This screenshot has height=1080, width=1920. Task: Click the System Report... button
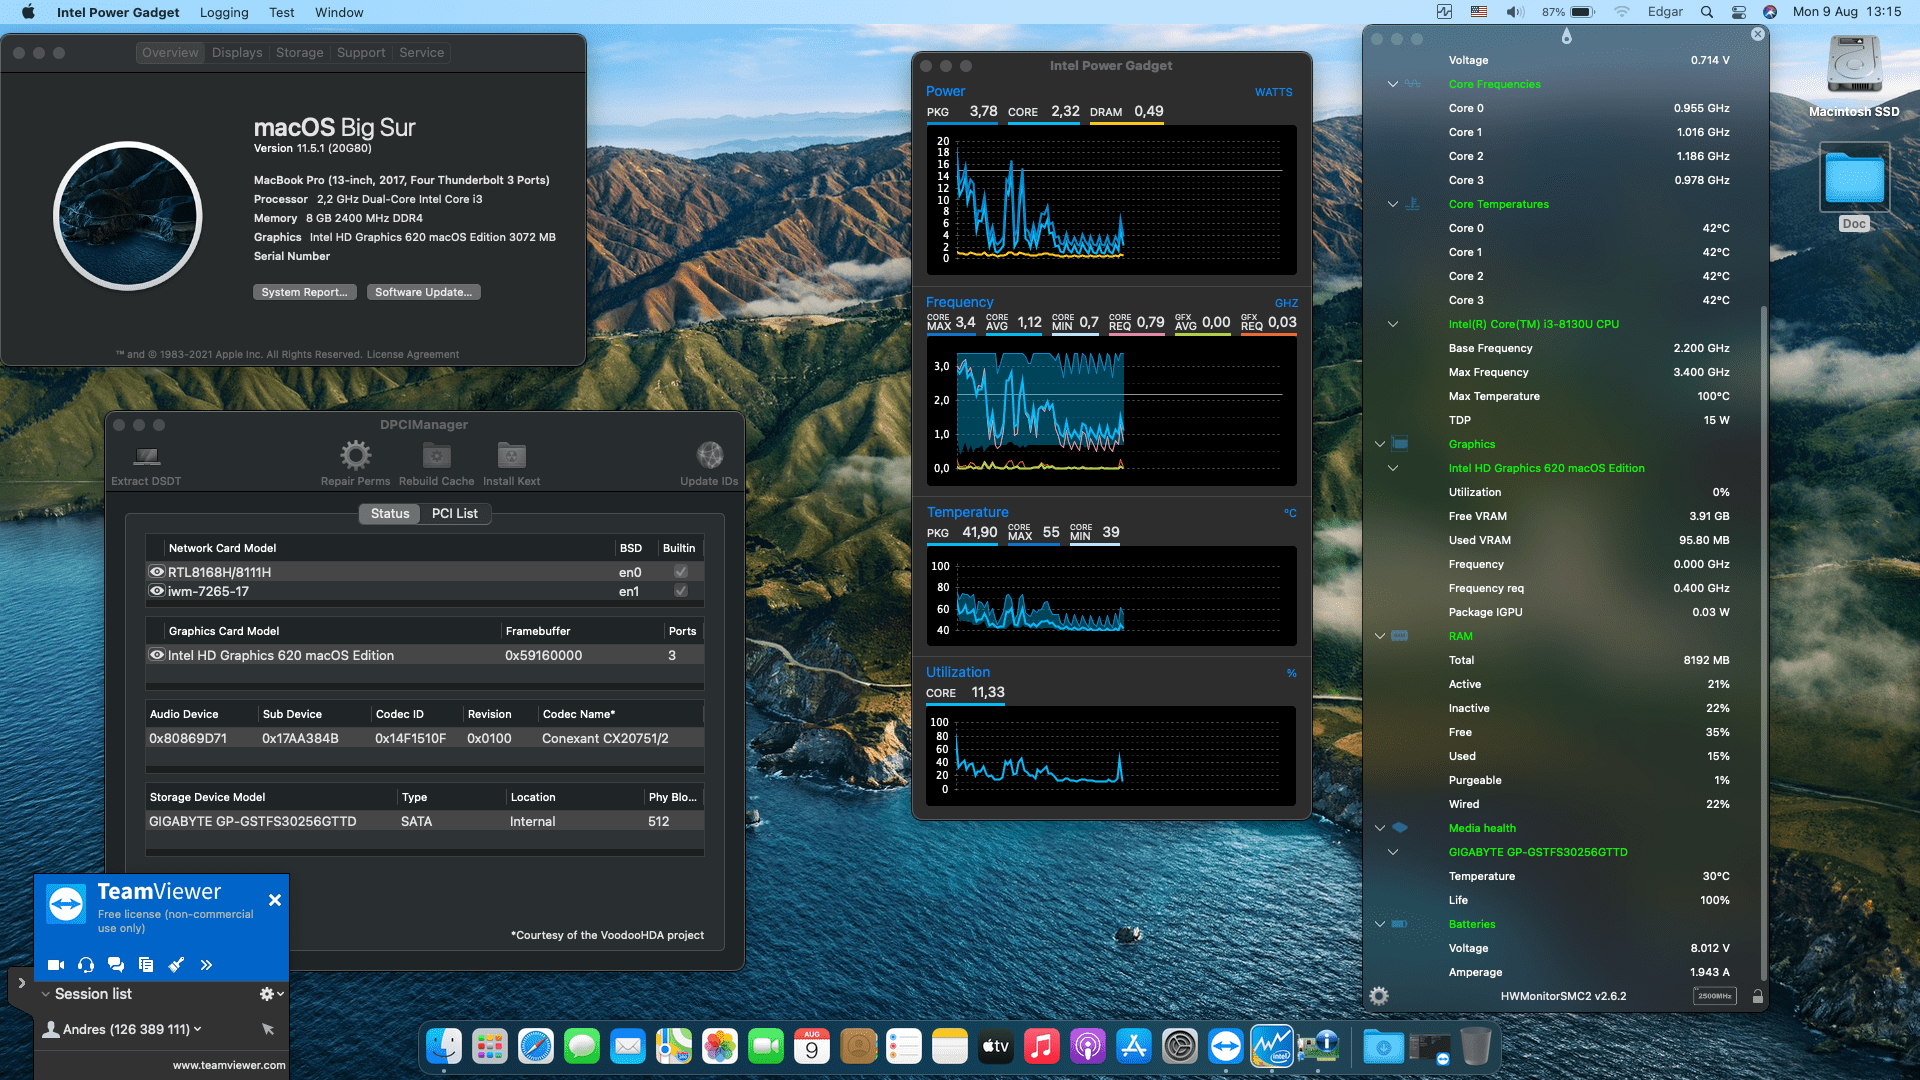pos(304,292)
